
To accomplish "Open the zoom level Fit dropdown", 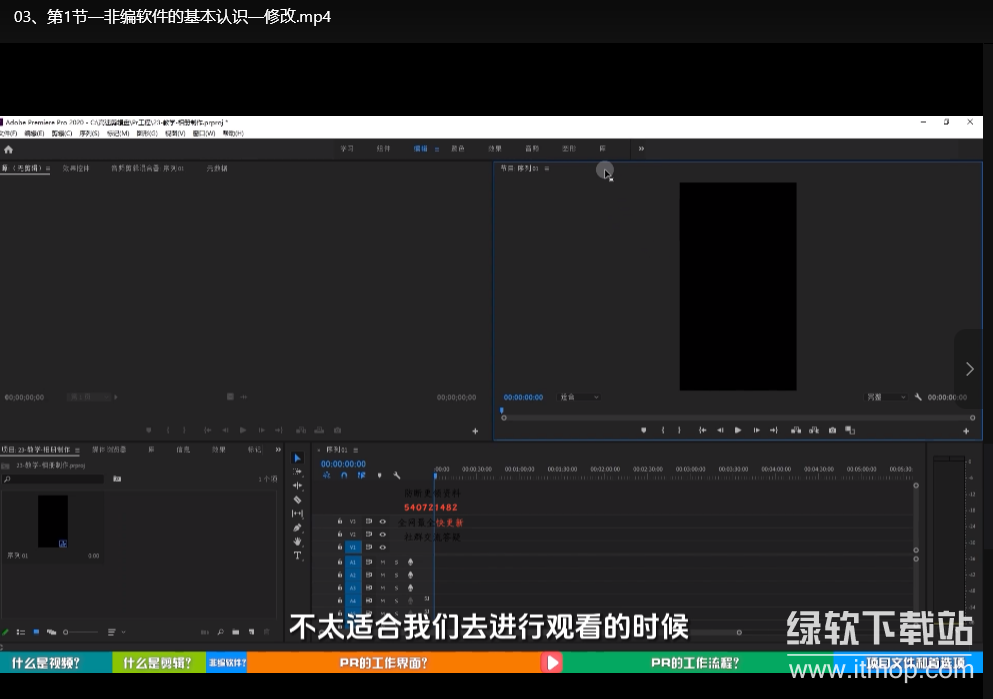I will coord(579,397).
